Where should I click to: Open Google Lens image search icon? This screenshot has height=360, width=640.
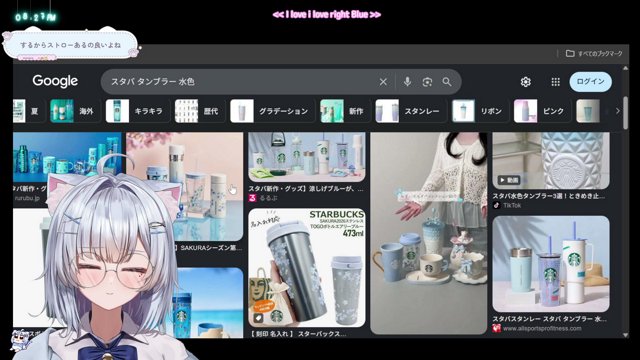[x=427, y=82]
